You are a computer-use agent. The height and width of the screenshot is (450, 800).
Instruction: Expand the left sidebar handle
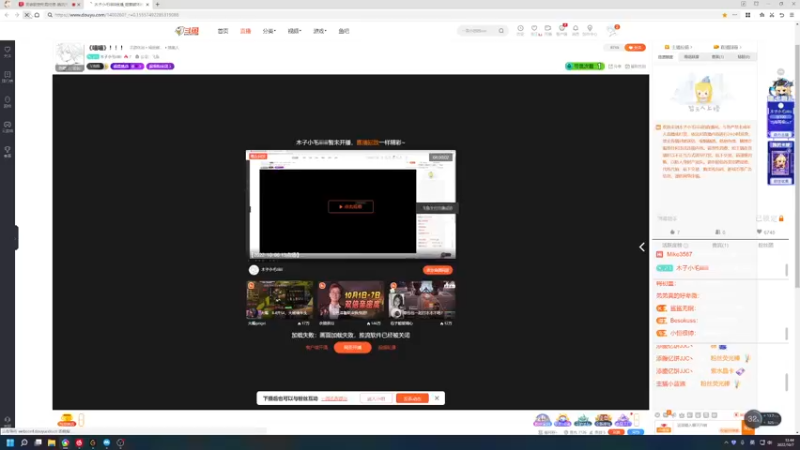coord(16,238)
